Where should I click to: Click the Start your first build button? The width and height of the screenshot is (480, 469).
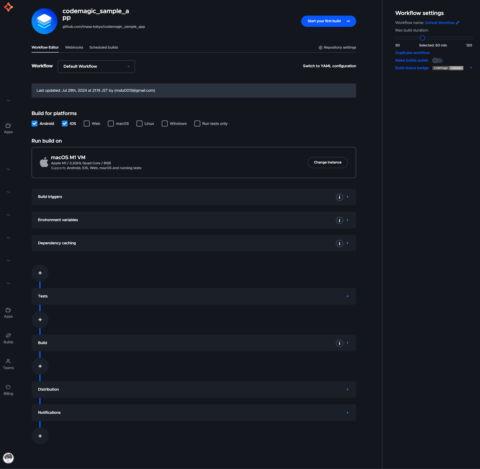pos(328,21)
